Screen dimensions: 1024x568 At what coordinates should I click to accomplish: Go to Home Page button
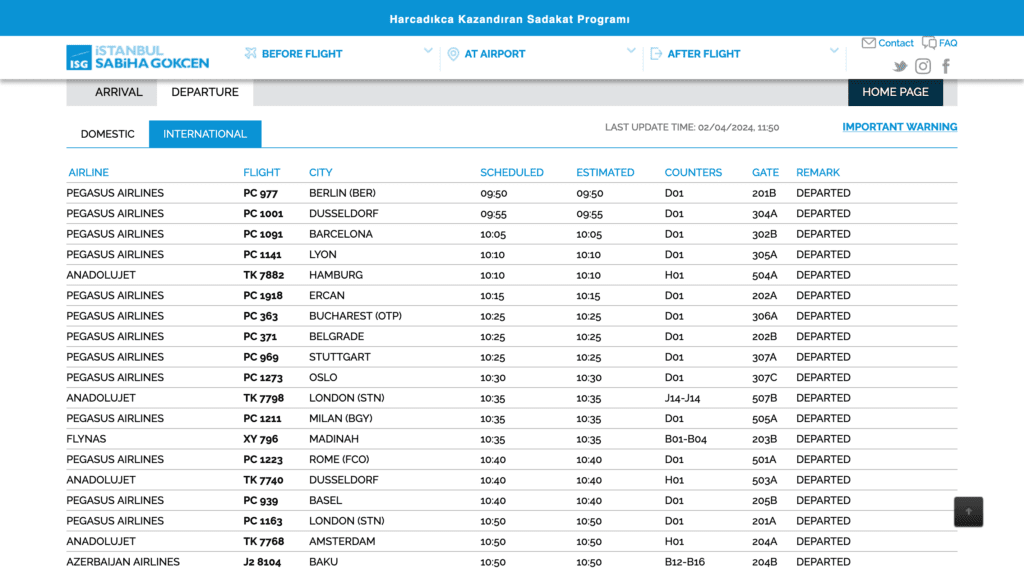[x=895, y=92]
